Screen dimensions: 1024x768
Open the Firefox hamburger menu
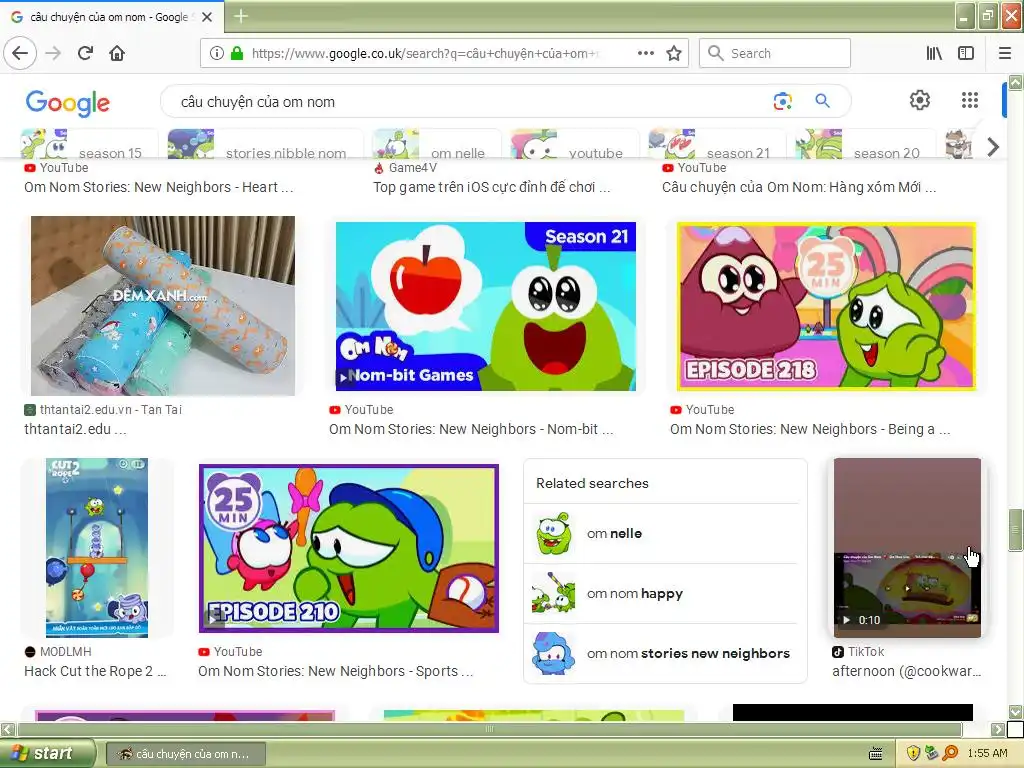tap(1005, 53)
